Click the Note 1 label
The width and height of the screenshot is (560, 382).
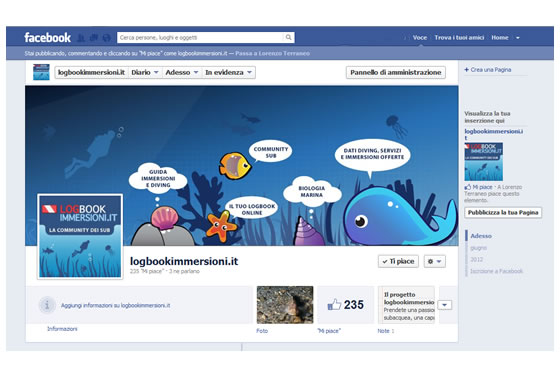386,331
